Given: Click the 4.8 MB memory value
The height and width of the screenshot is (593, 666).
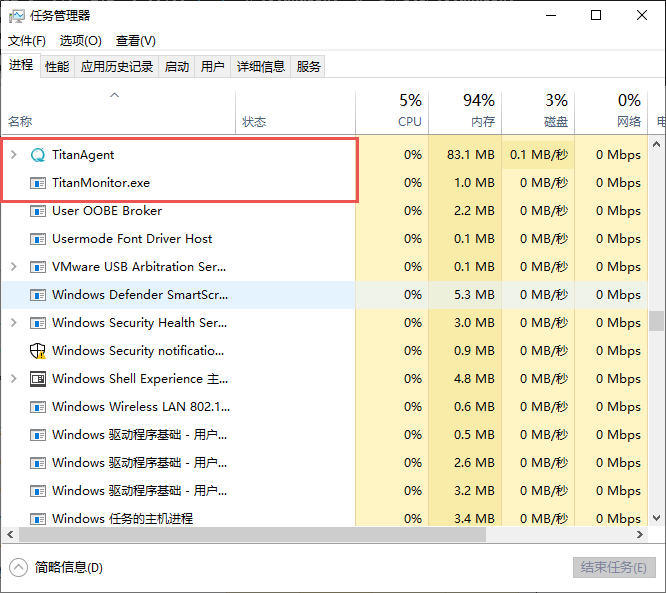Looking at the screenshot, I should click(474, 379).
